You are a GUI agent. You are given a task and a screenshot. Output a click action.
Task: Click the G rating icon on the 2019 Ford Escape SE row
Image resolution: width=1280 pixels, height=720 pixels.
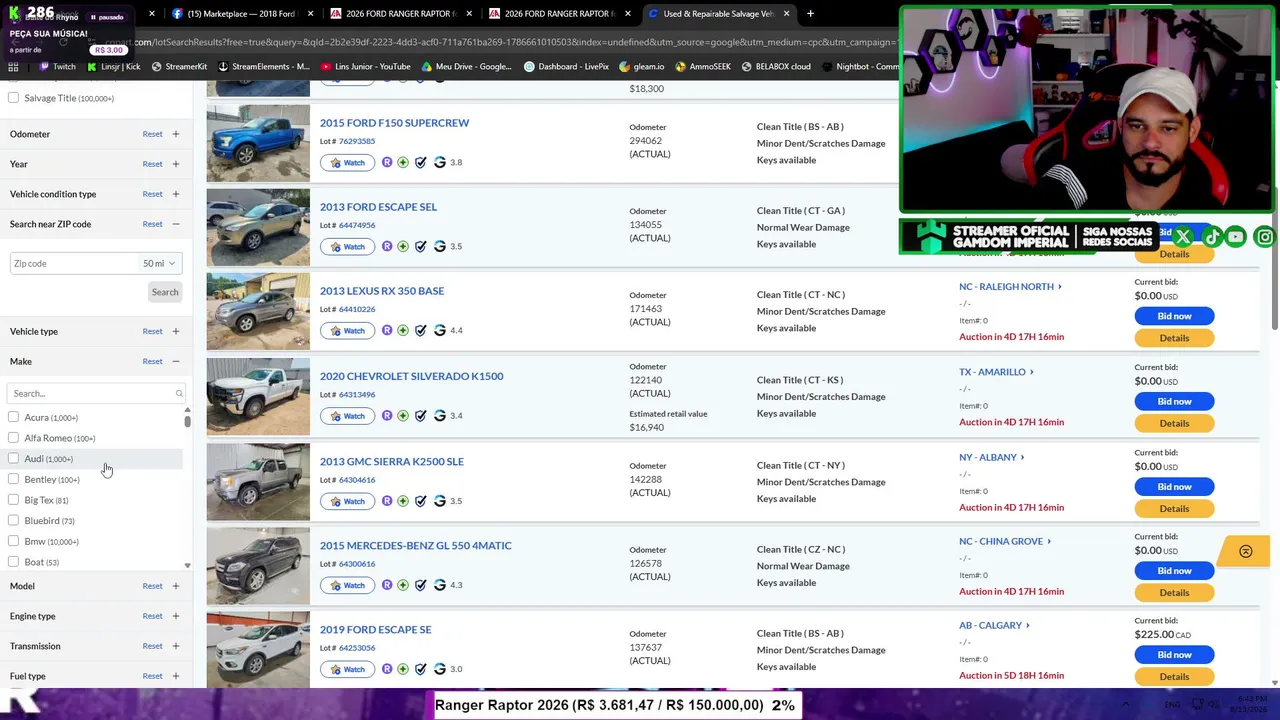coord(439,669)
